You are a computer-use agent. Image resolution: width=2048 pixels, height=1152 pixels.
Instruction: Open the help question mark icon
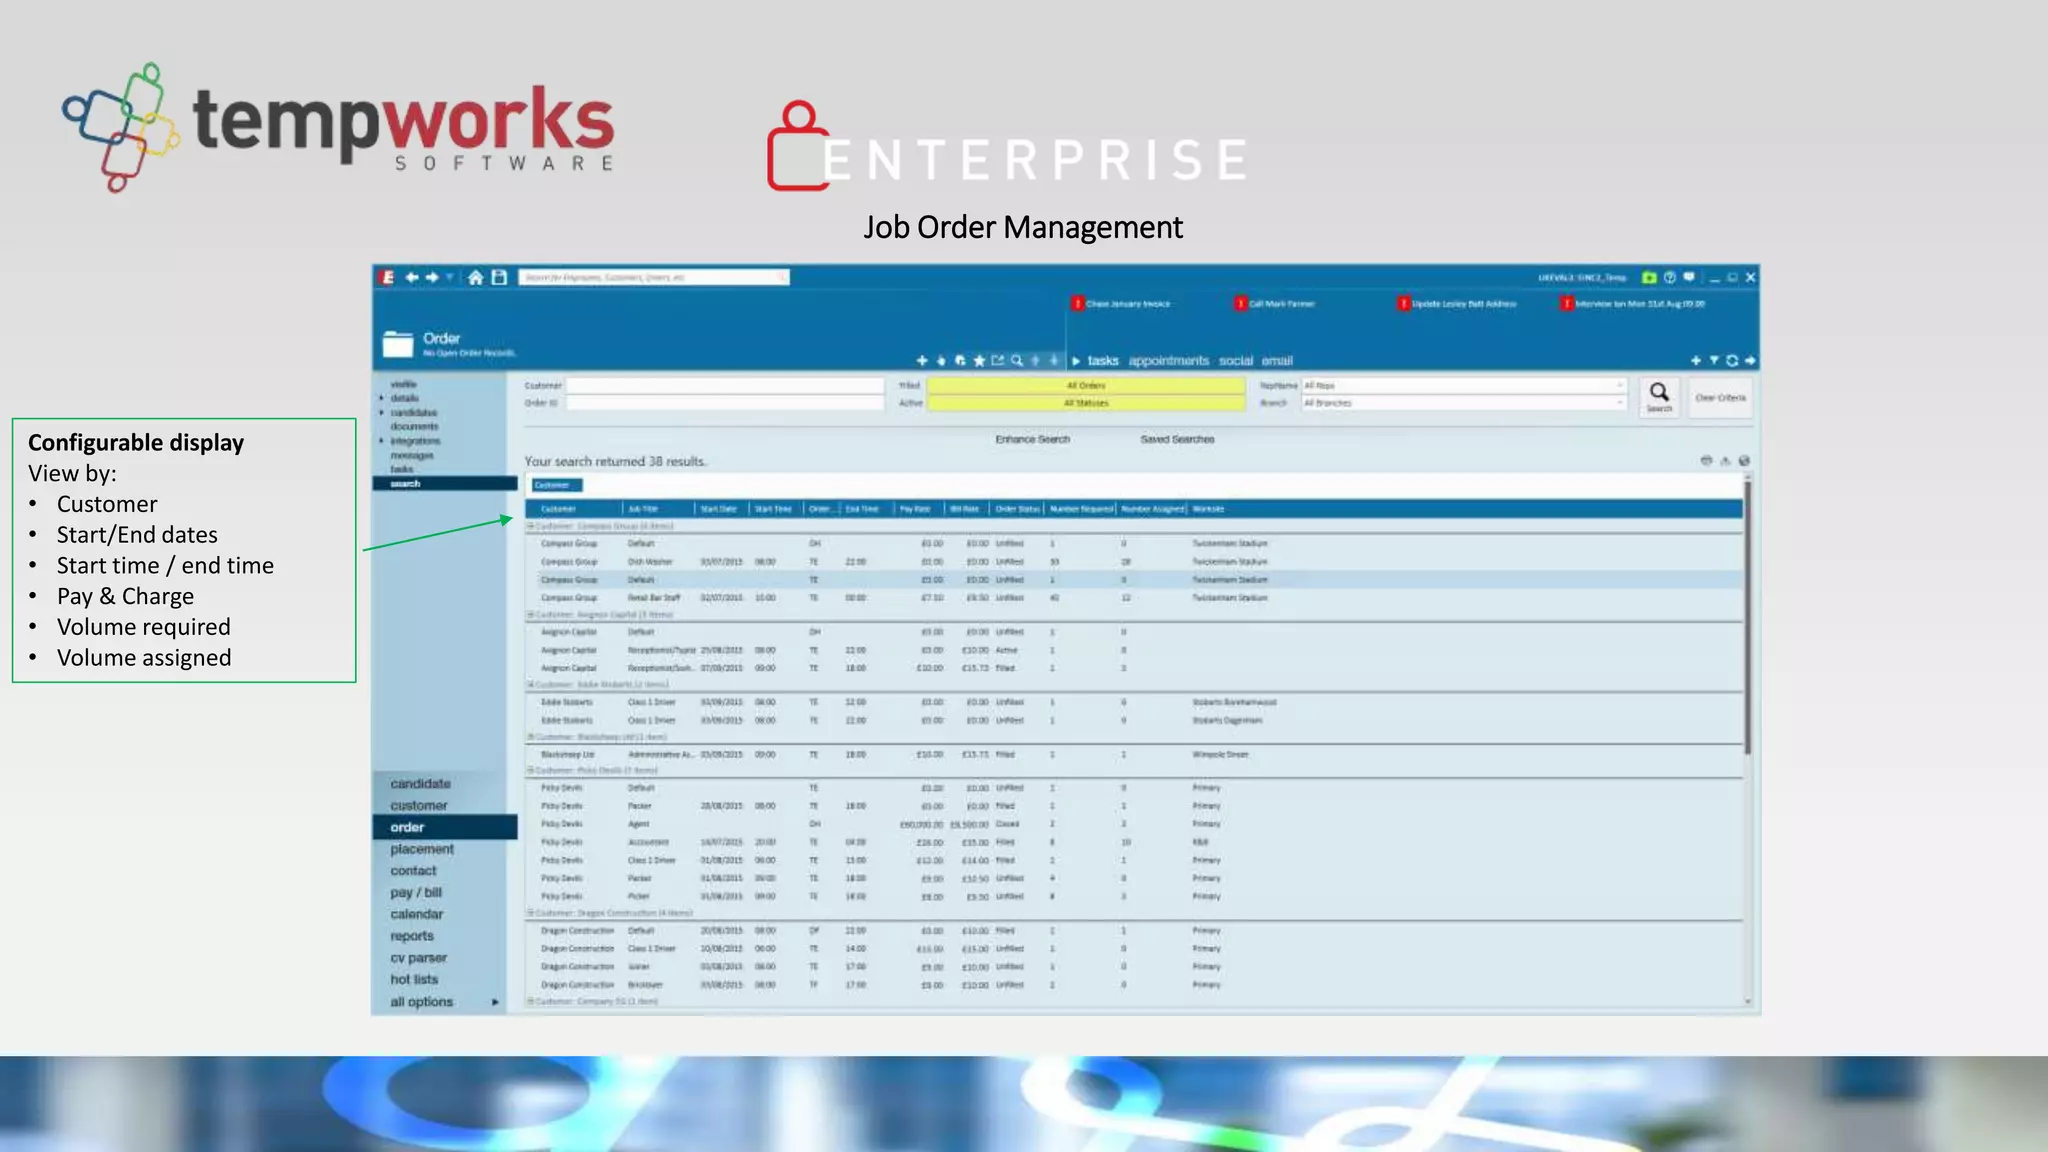[1669, 277]
